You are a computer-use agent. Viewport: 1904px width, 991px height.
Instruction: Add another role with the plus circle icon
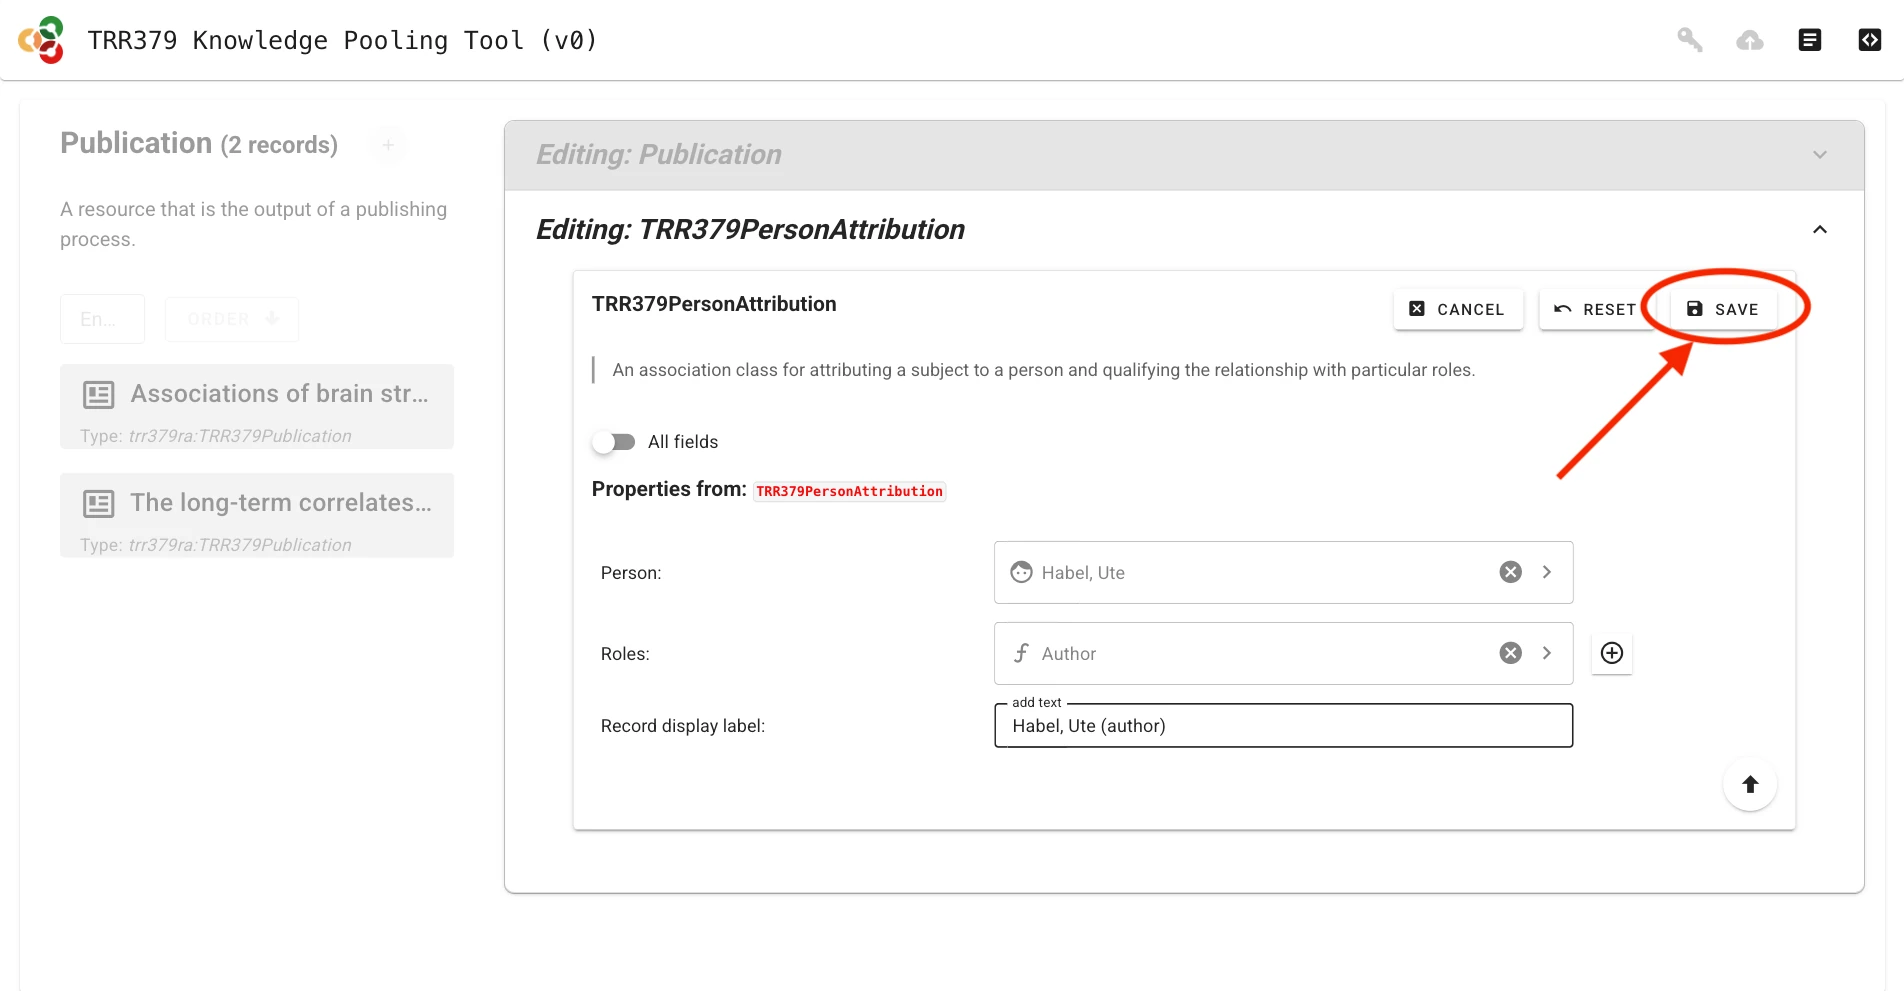pyautogui.click(x=1611, y=653)
